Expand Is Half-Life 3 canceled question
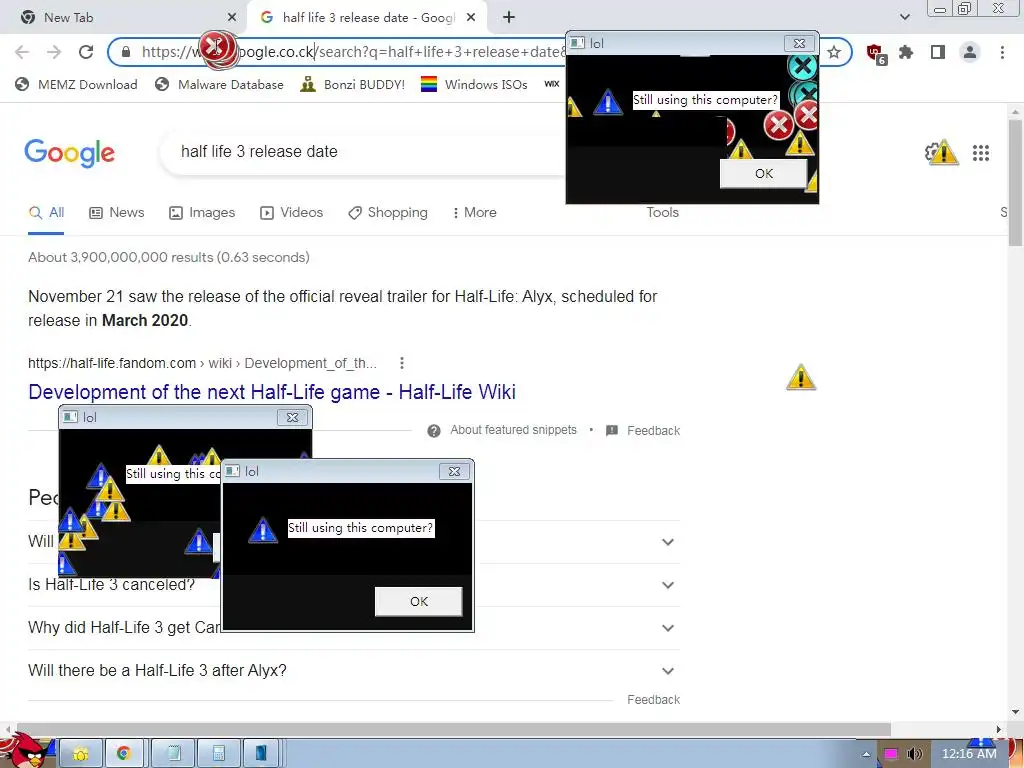The image size is (1024, 768). [667, 585]
